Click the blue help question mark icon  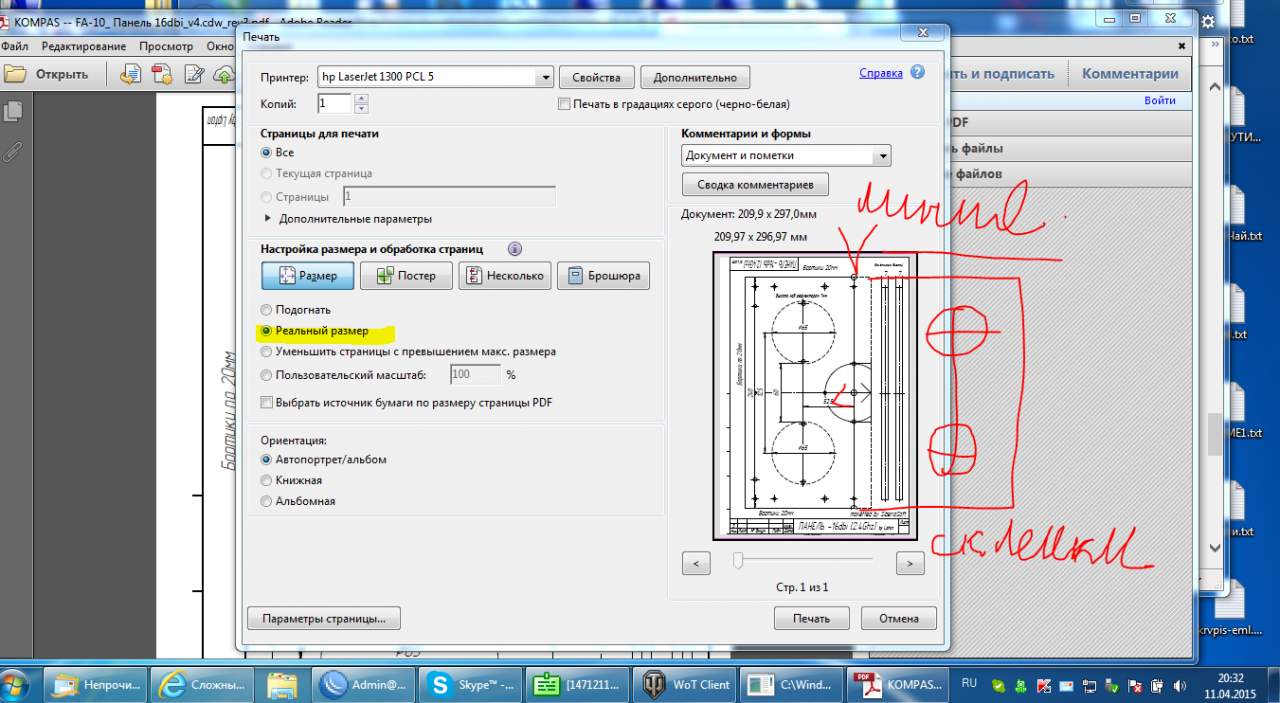(x=917, y=72)
